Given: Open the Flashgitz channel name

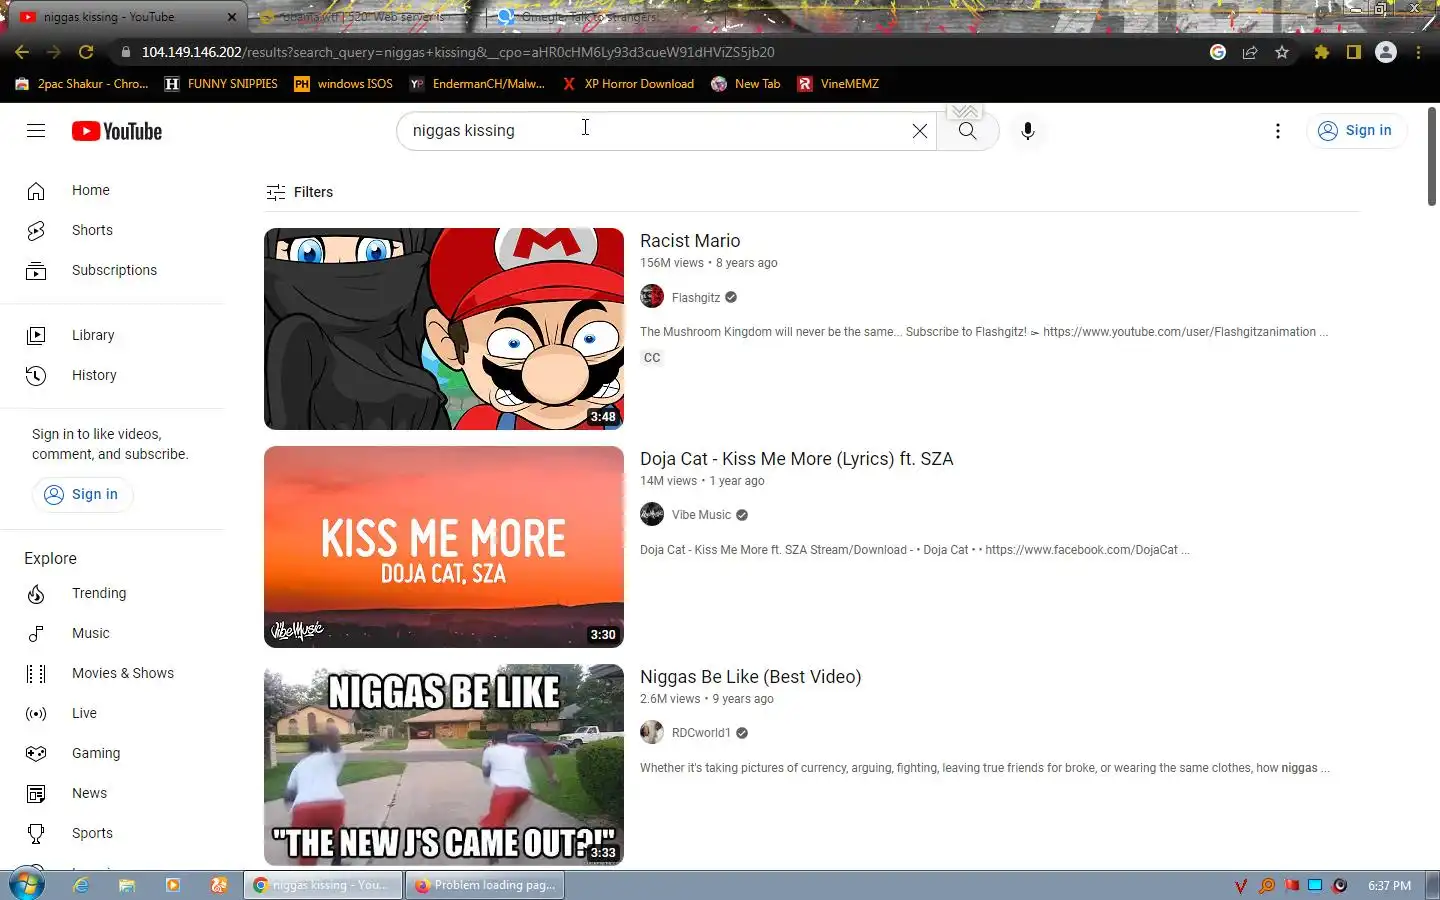Looking at the screenshot, I should (696, 298).
